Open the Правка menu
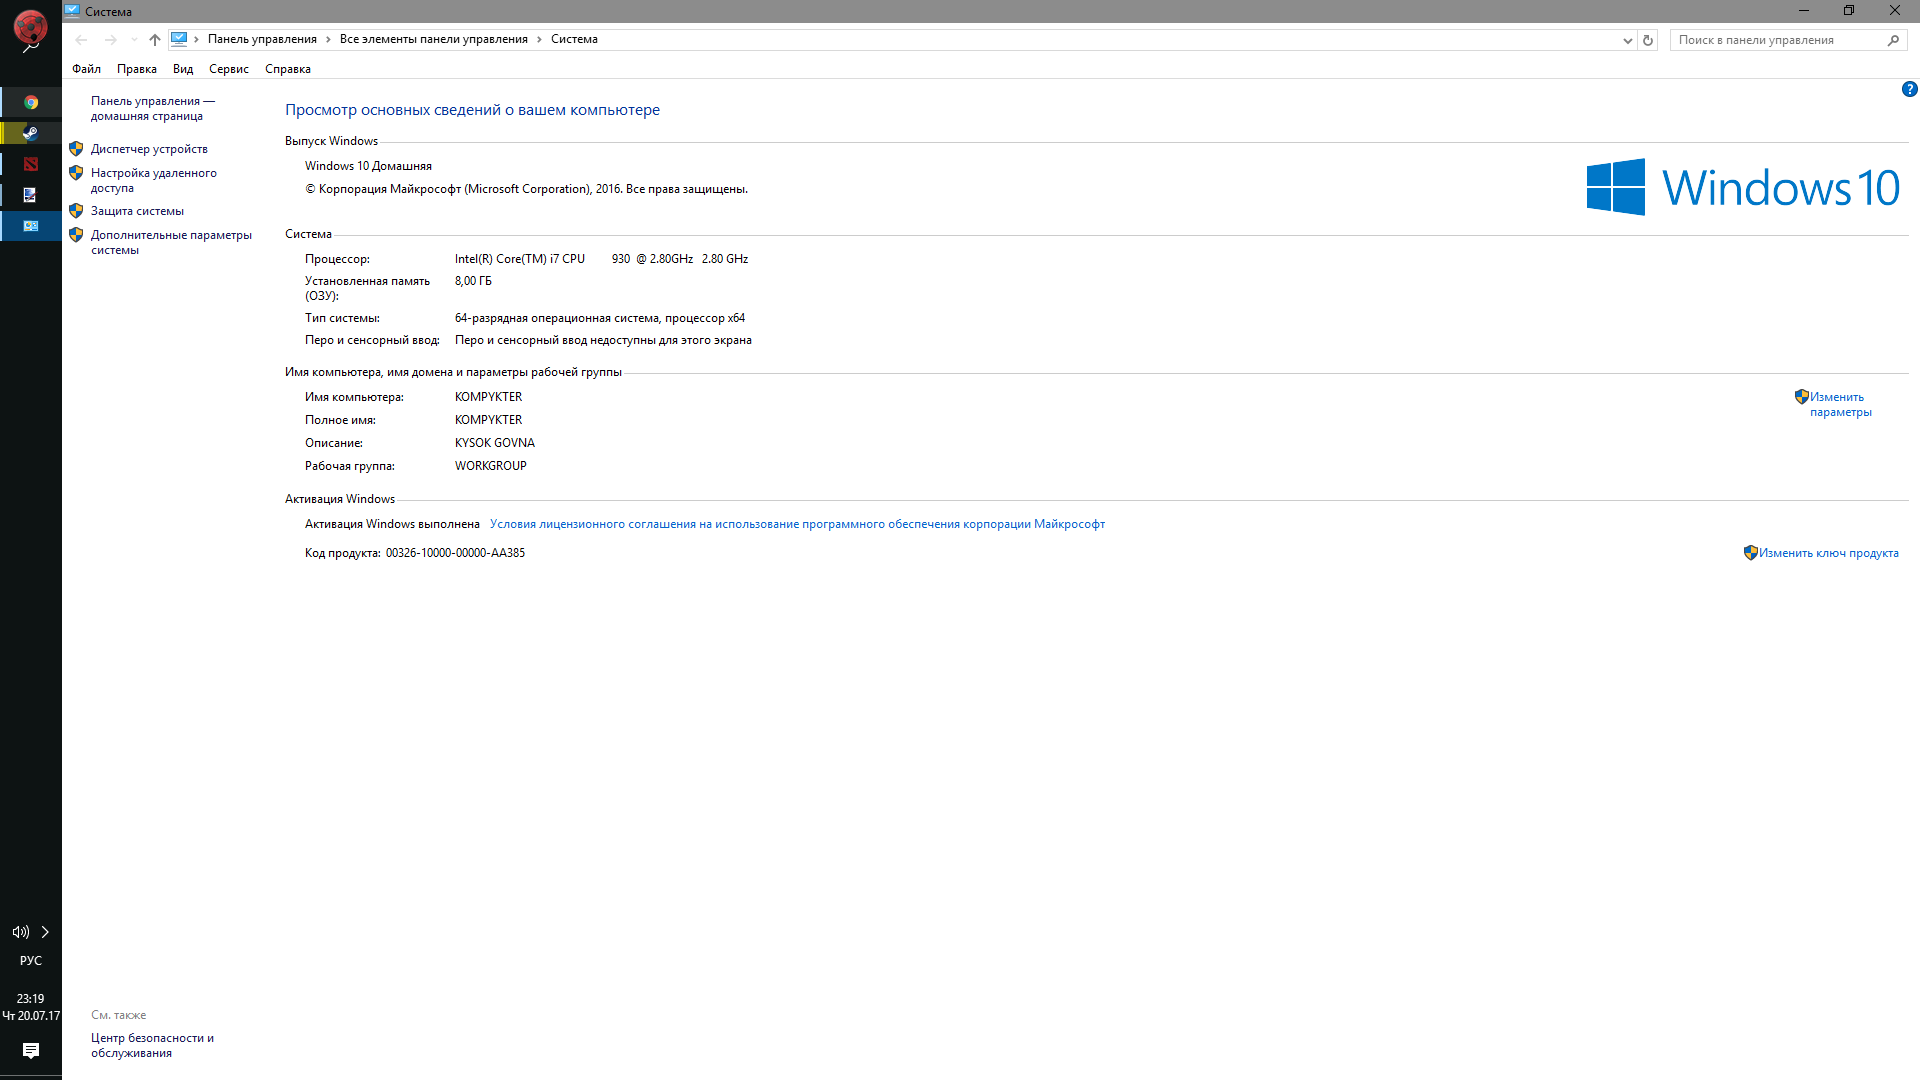The height and width of the screenshot is (1080, 1920). click(137, 69)
